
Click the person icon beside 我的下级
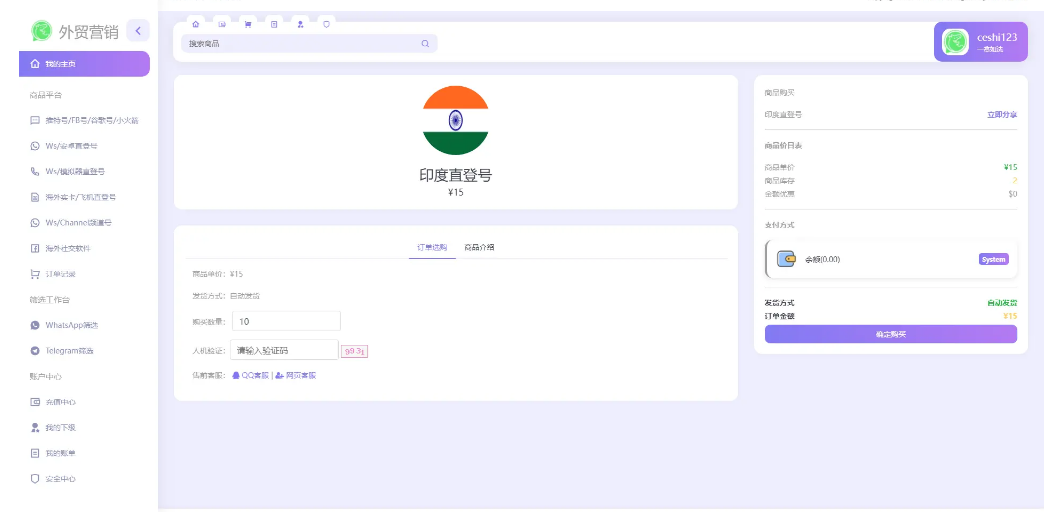pos(35,428)
